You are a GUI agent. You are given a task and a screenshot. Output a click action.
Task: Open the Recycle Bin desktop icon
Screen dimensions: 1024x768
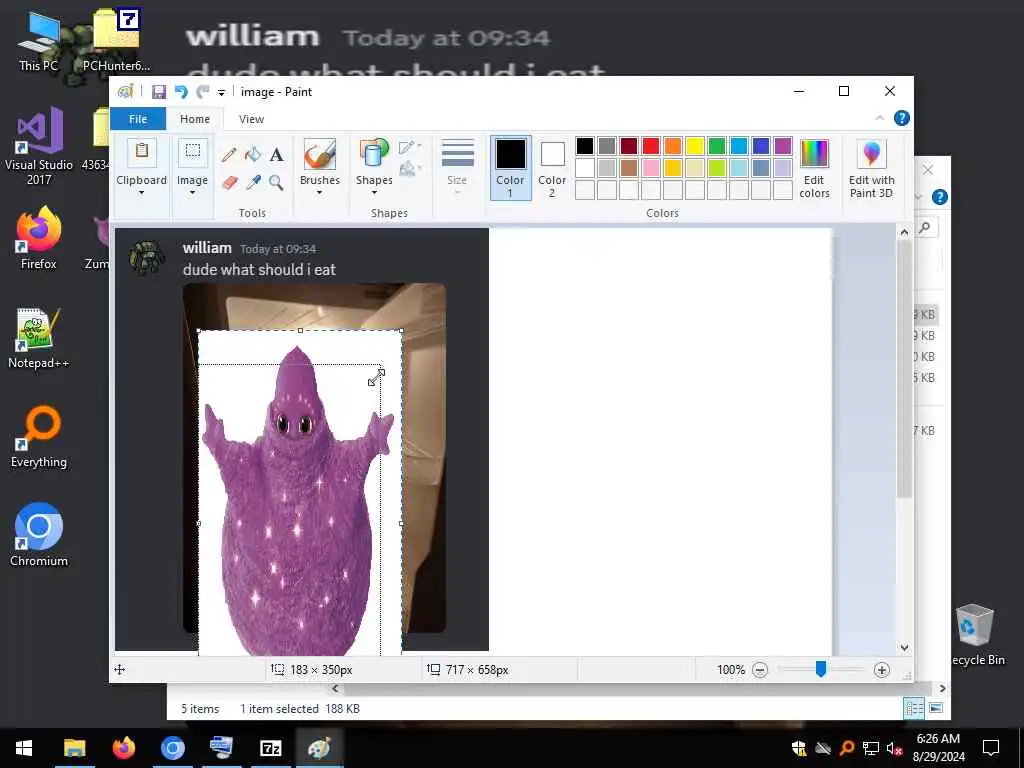976,635
